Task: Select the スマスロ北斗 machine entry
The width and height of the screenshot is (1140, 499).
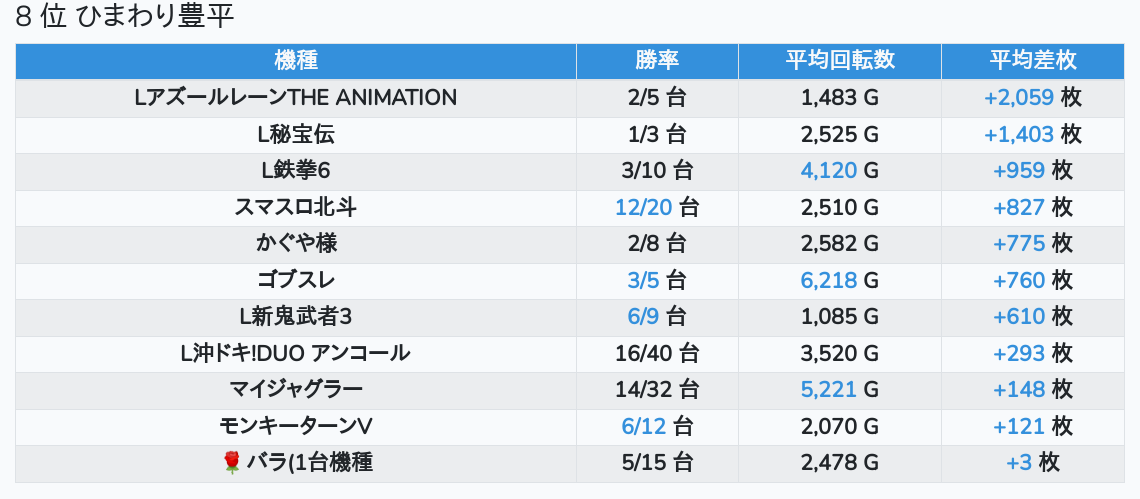Action: coord(296,208)
